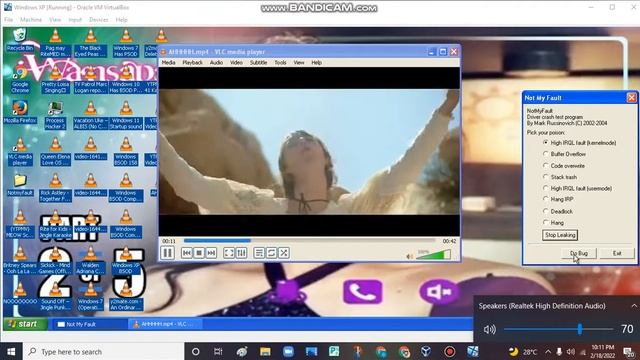Viewport: 640px width, 360px height.
Task: Open Task View on host taskbar
Action: pos(218,351)
